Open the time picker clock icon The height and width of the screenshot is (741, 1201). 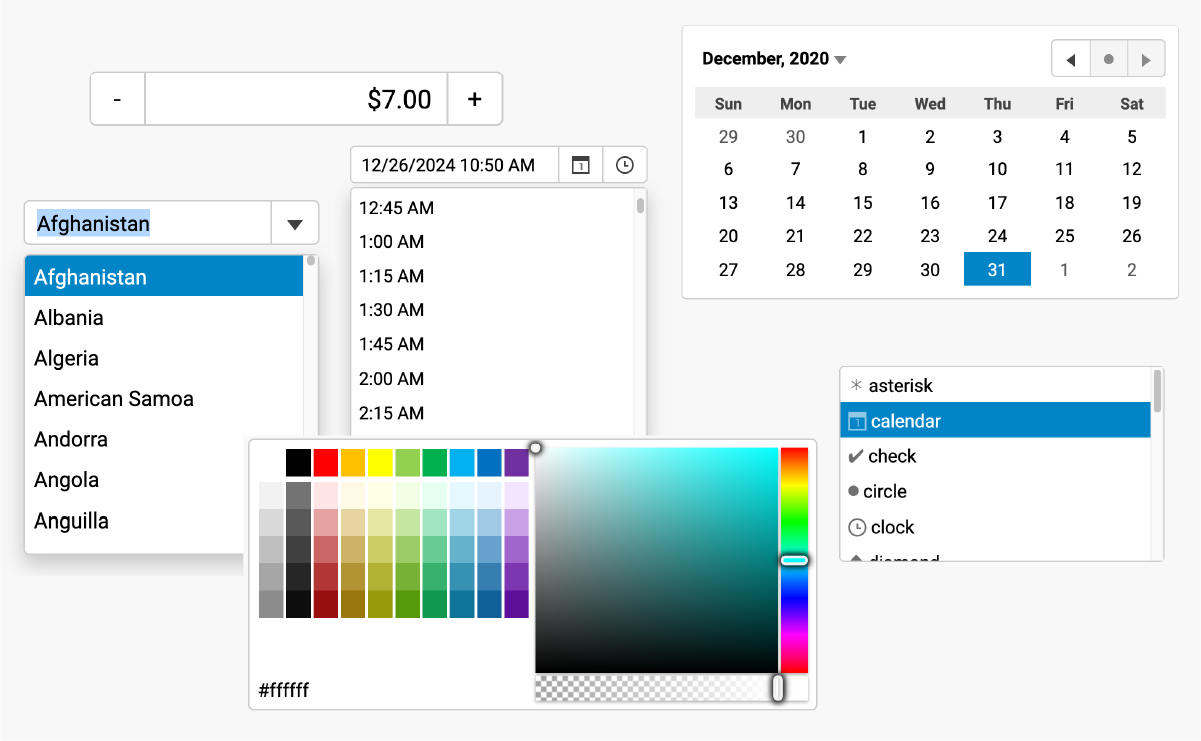(x=625, y=165)
